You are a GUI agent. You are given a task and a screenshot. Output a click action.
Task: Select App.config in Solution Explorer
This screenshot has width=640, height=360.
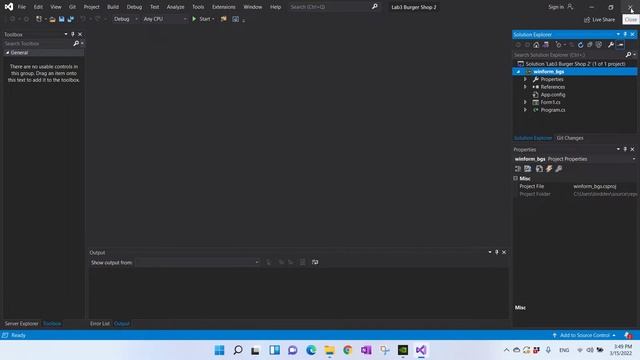click(553, 95)
